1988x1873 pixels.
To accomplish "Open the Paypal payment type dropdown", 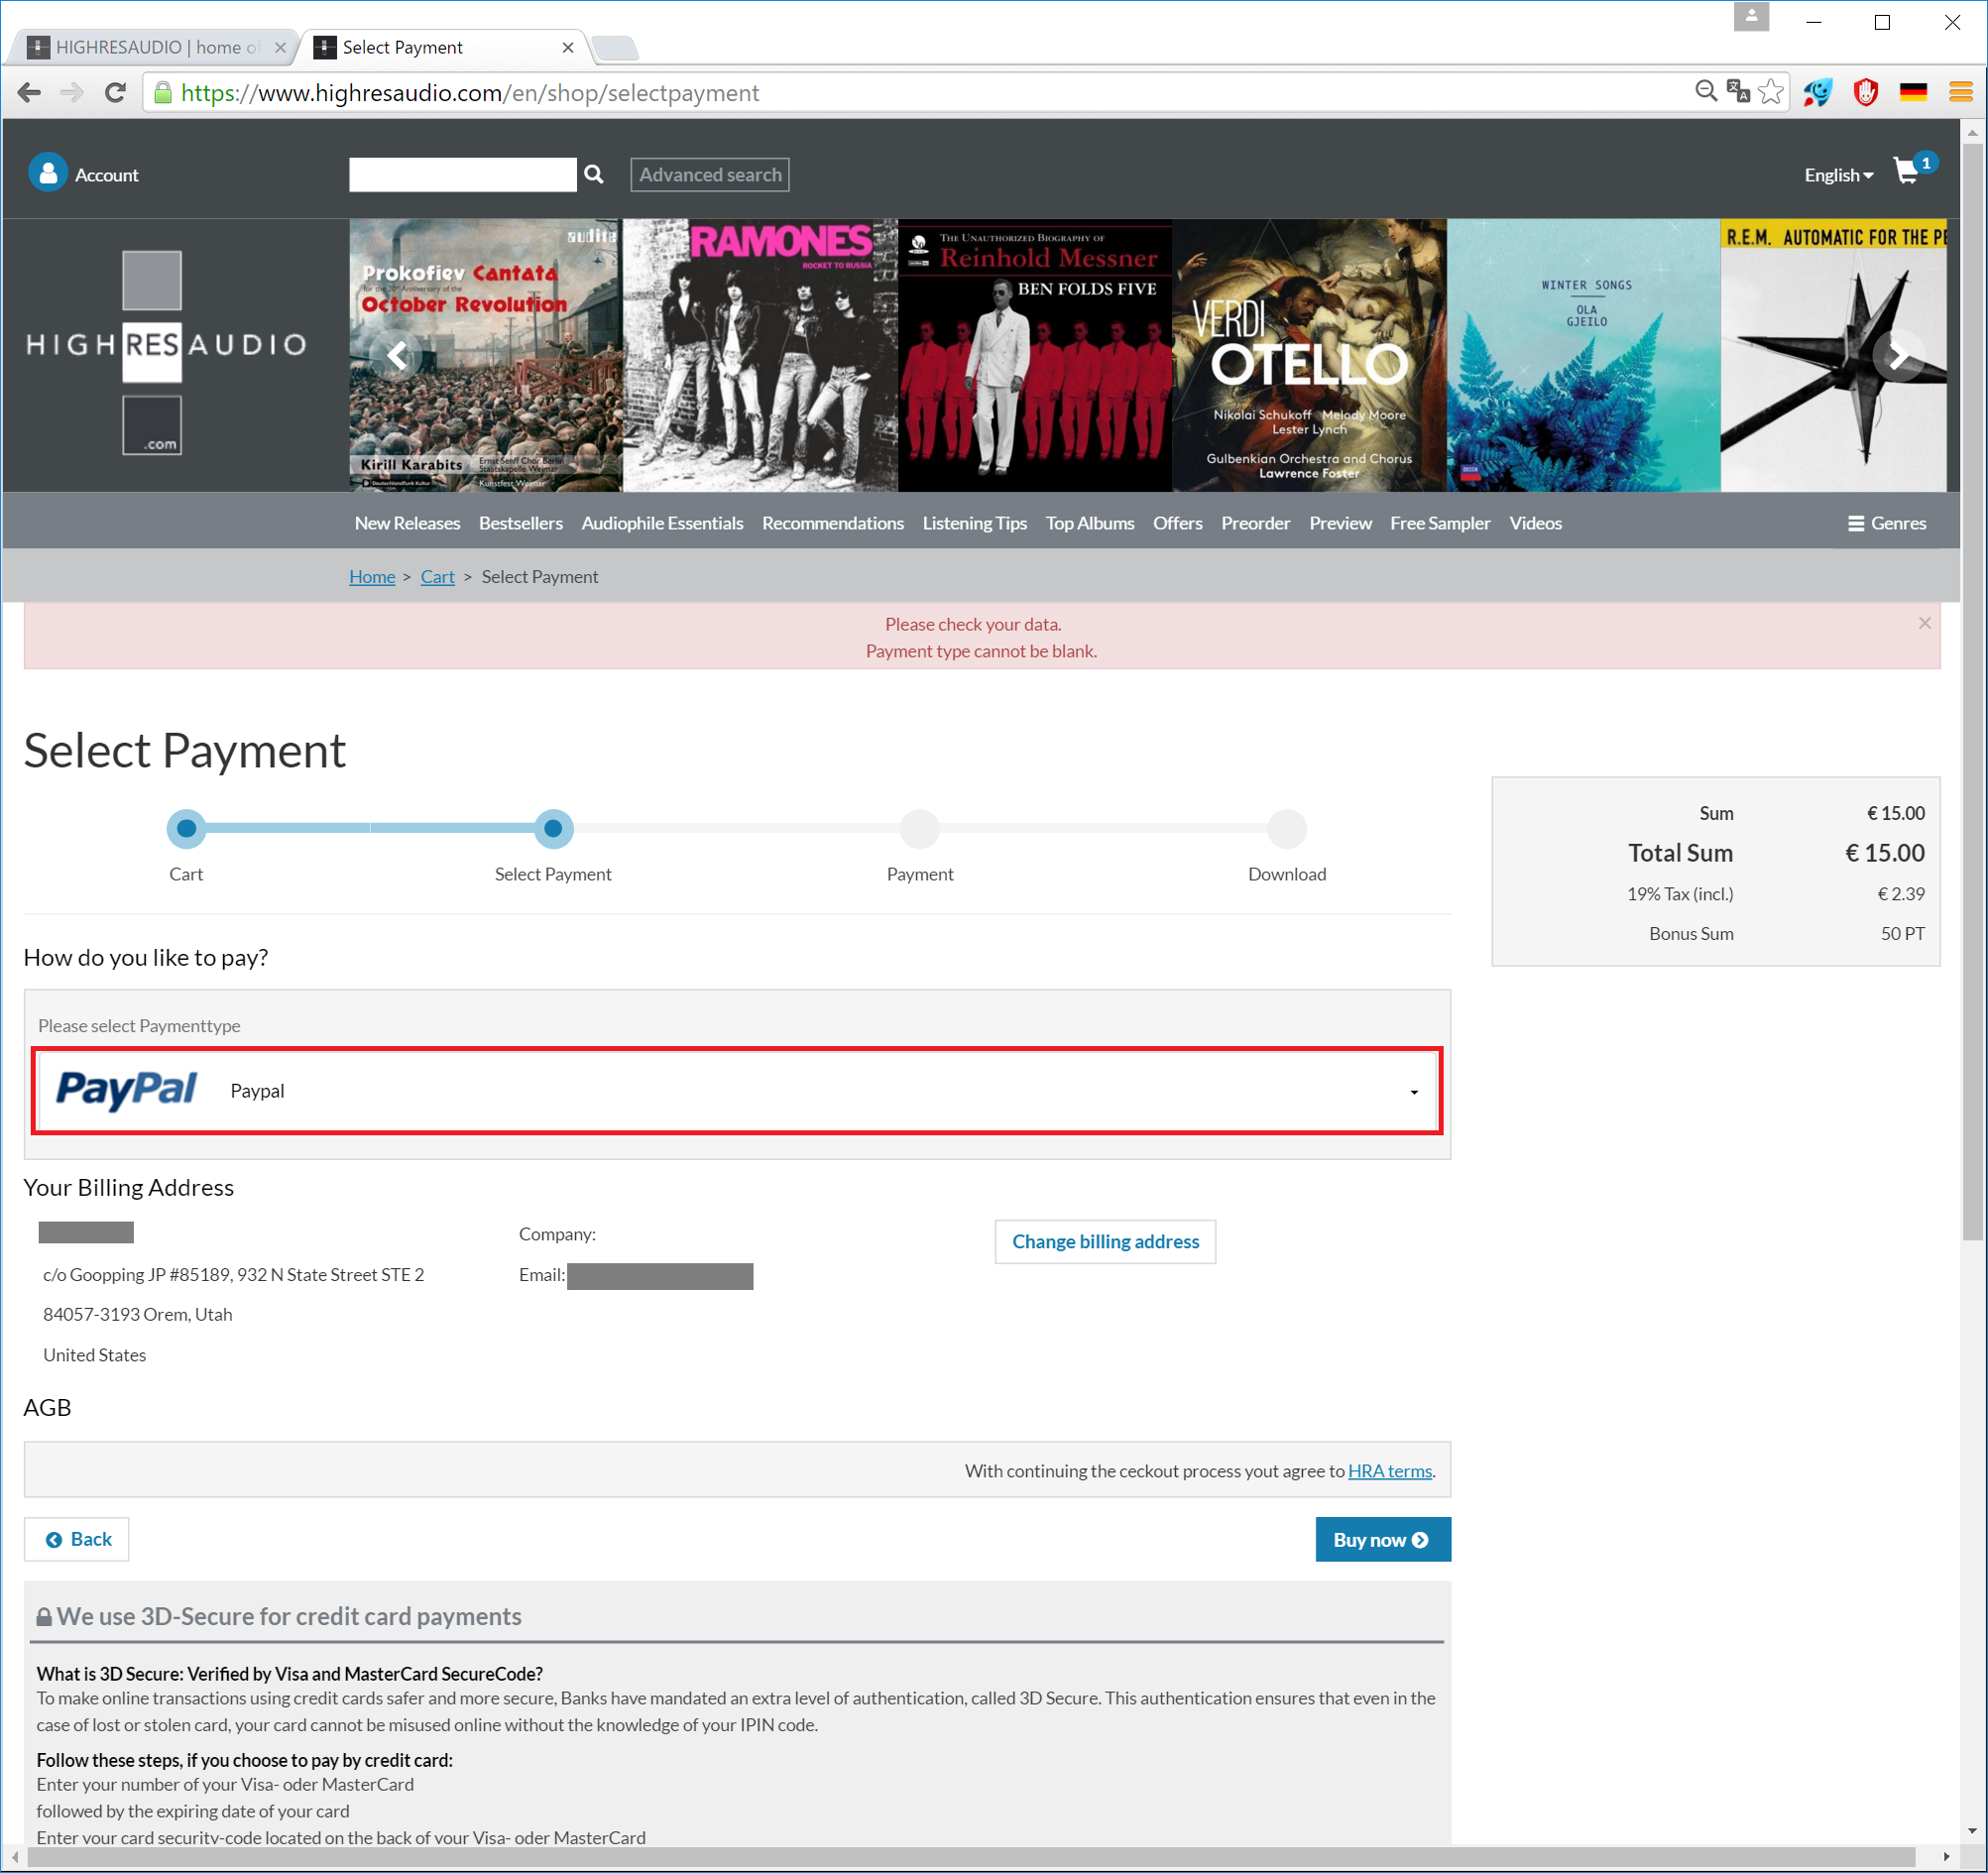I will (737, 1090).
